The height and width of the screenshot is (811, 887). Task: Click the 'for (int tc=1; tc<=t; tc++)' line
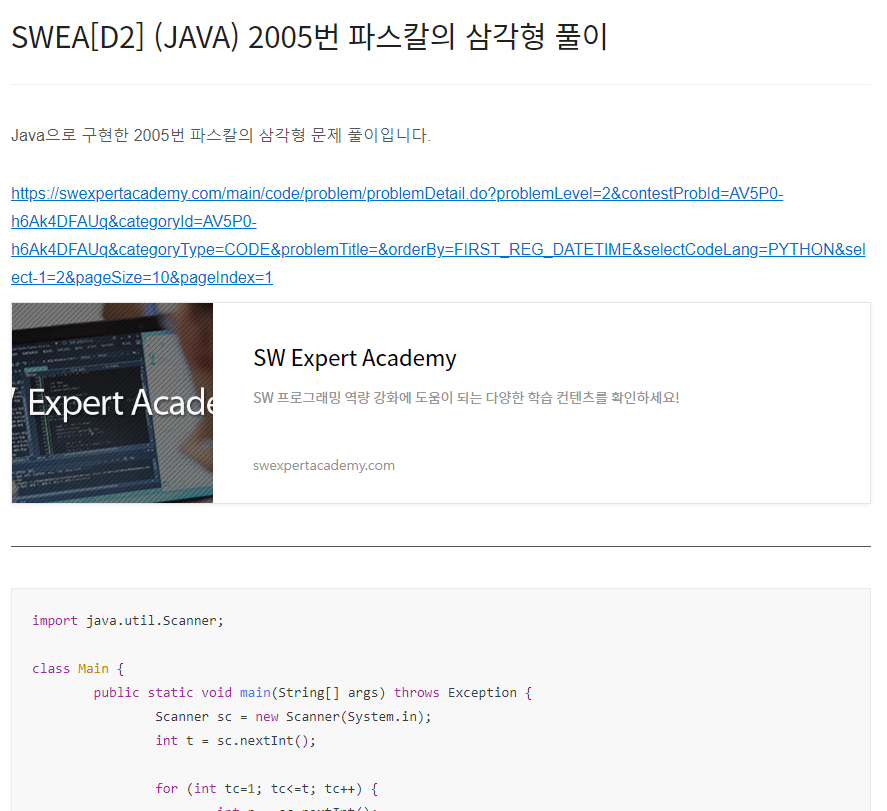pyautogui.click(x=266, y=788)
